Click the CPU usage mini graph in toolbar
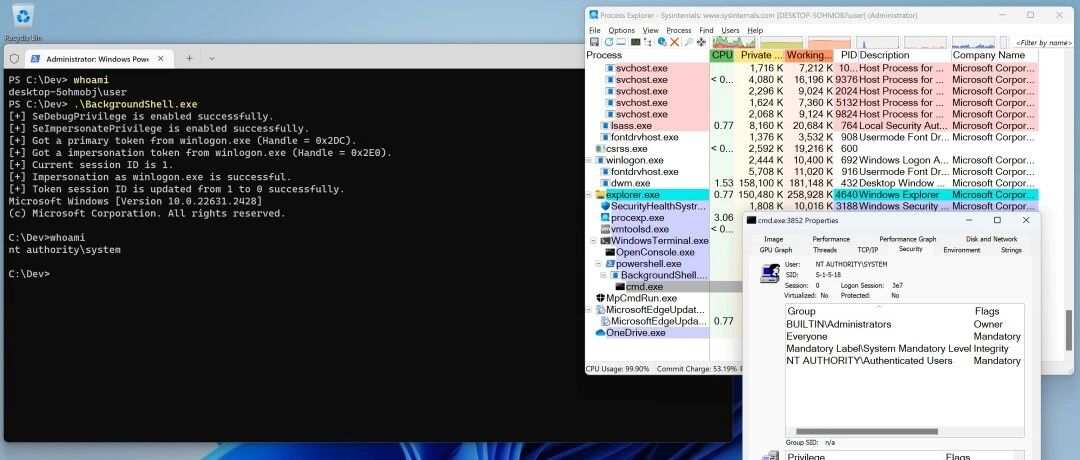 pyautogui.click(x=736, y=42)
